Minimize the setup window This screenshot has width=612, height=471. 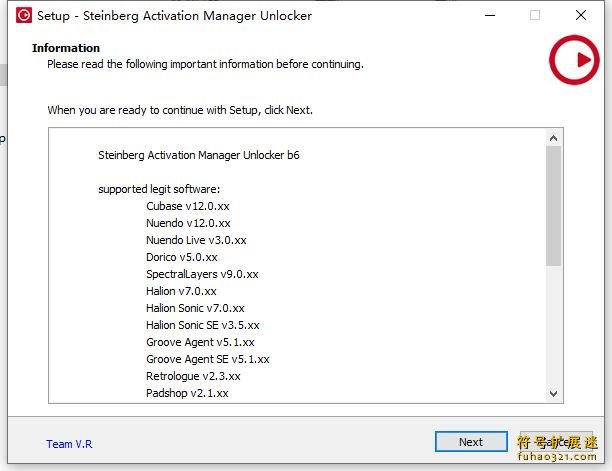[490, 15]
